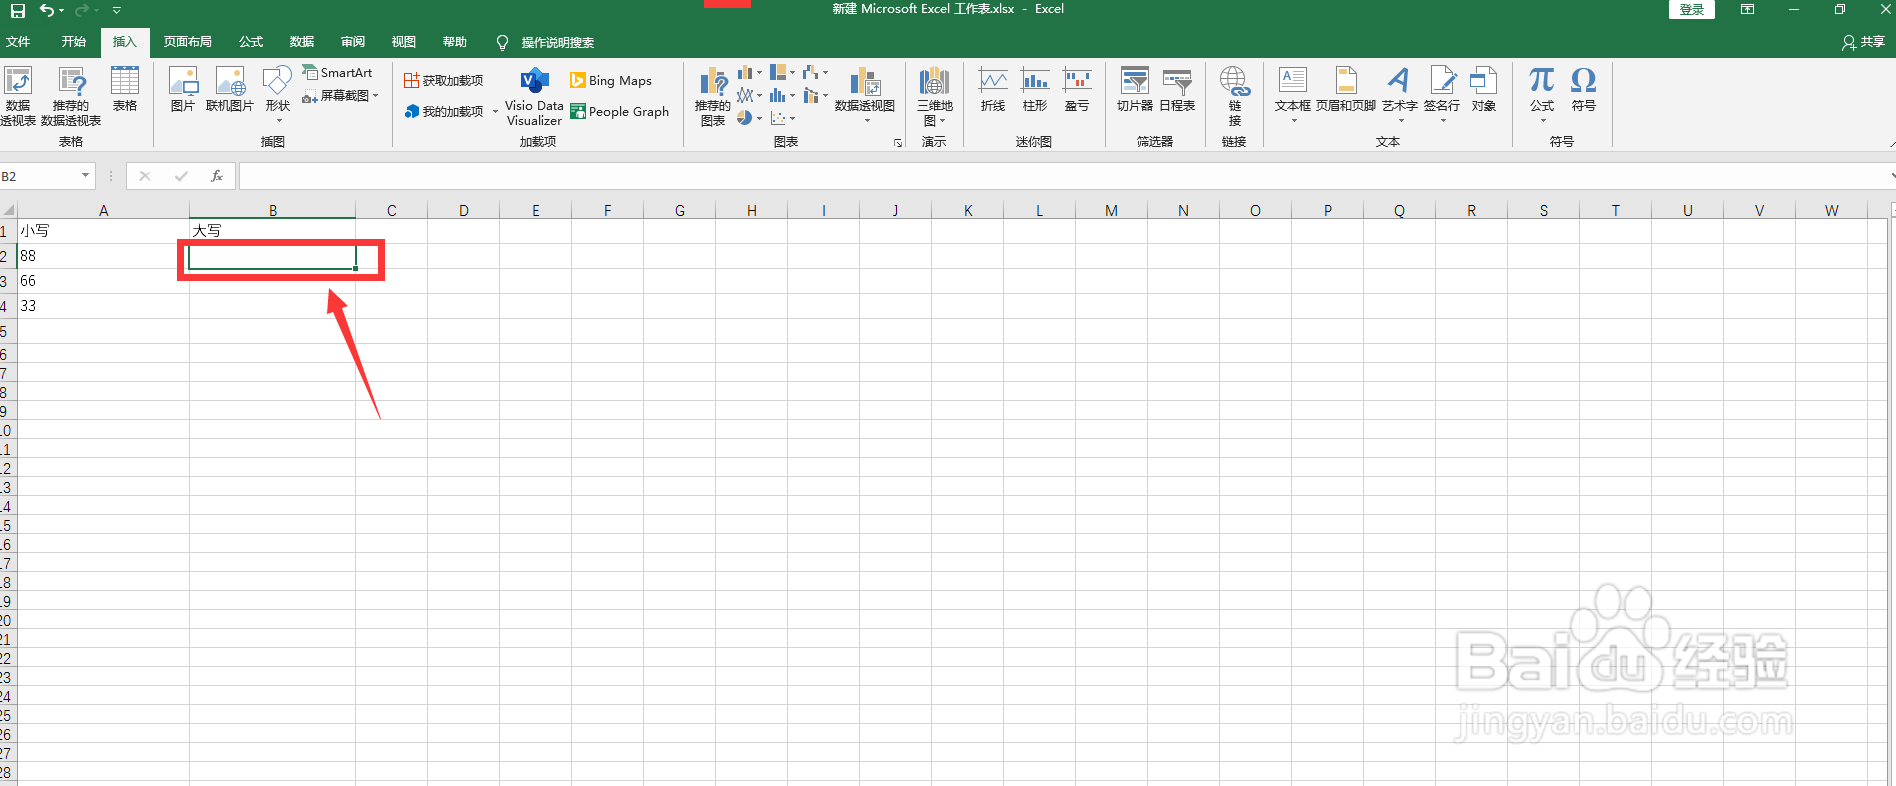Select the column D header

pyautogui.click(x=464, y=210)
